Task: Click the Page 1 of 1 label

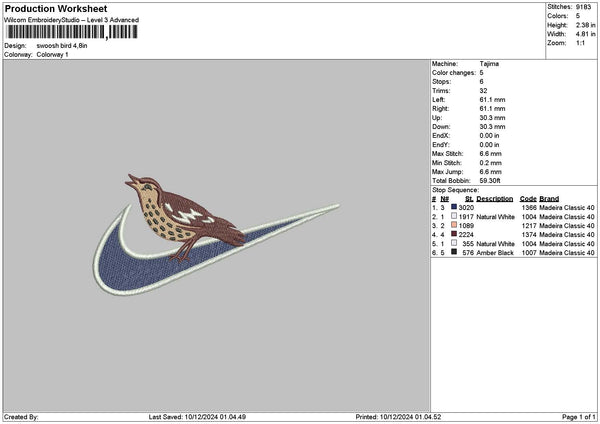Action: click(579, 417)
